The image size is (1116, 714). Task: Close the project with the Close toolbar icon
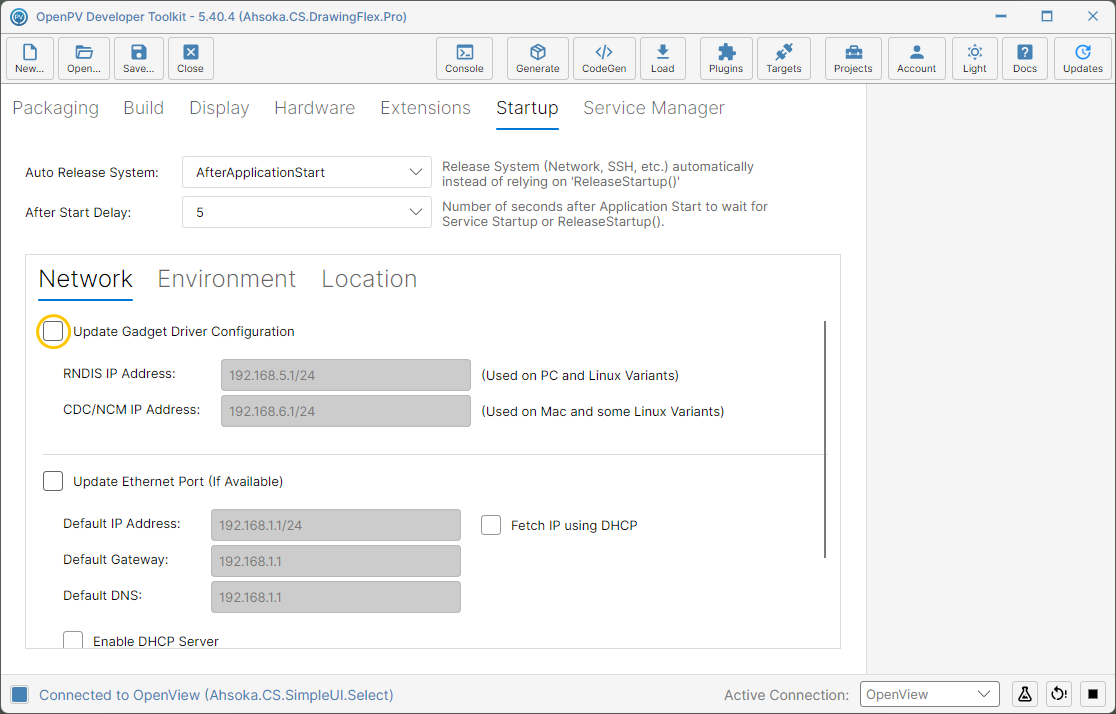(191, 58)
